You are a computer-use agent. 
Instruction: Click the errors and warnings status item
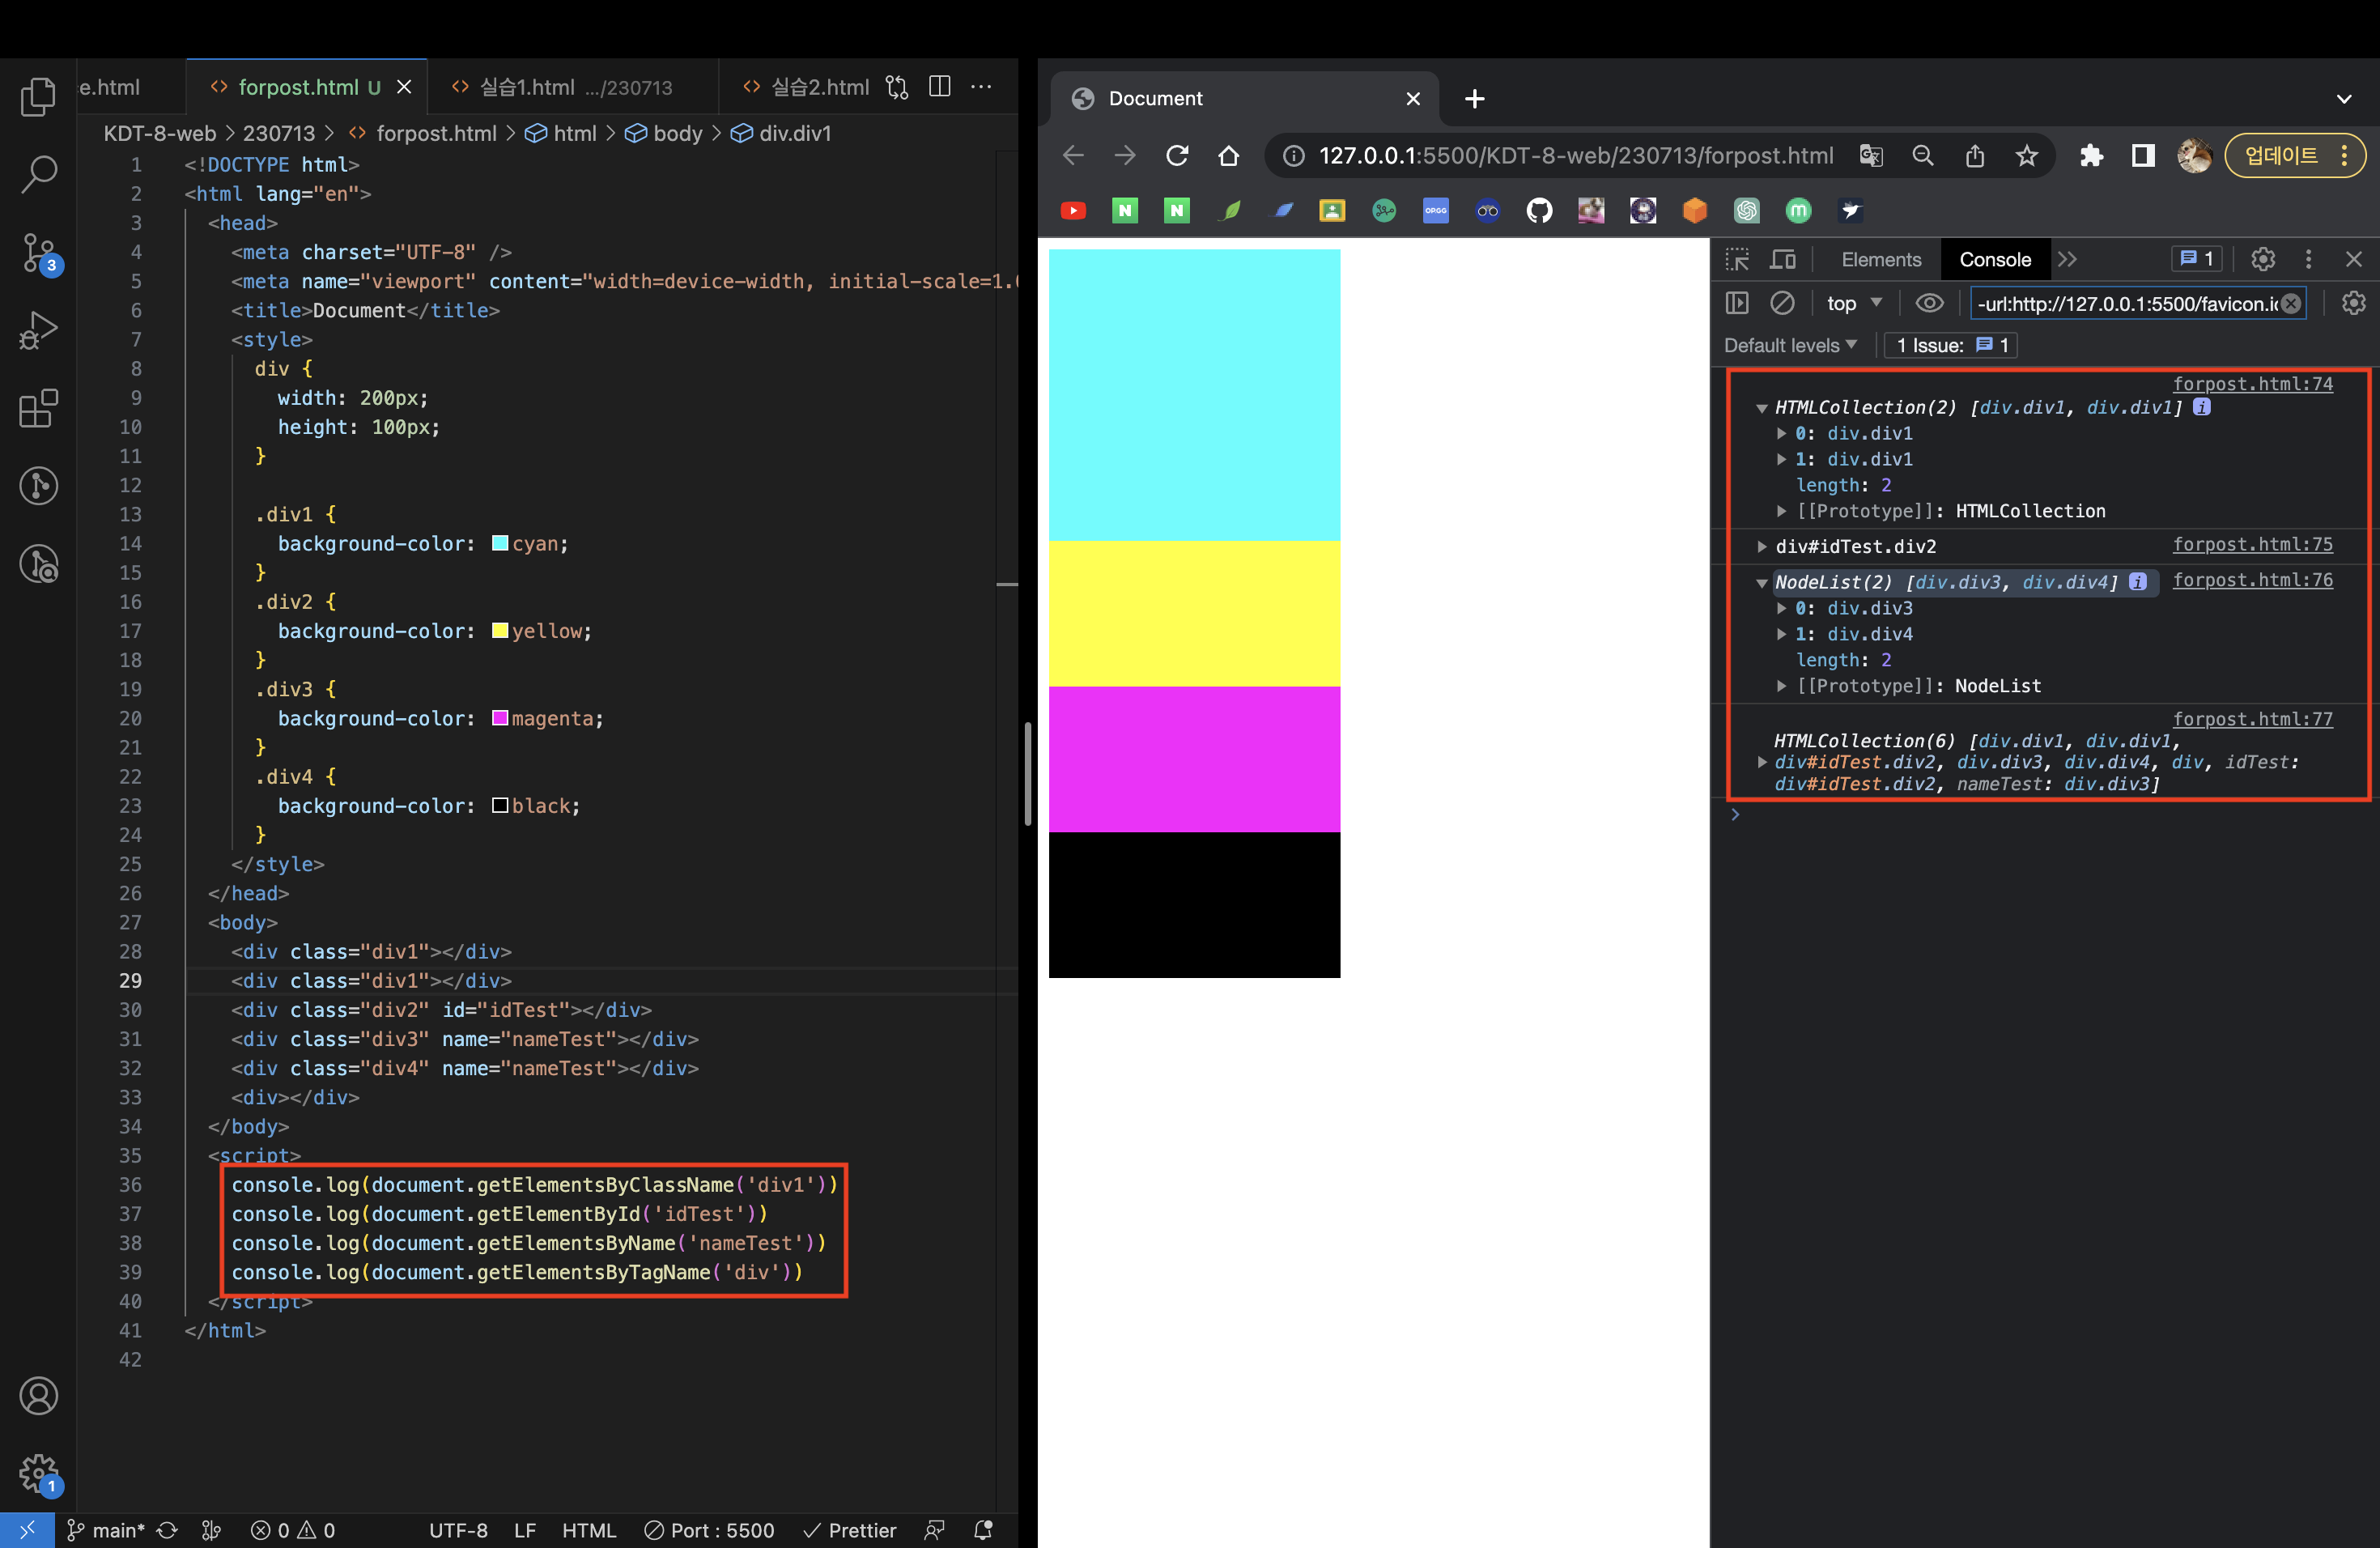(x=293, y=1530)
